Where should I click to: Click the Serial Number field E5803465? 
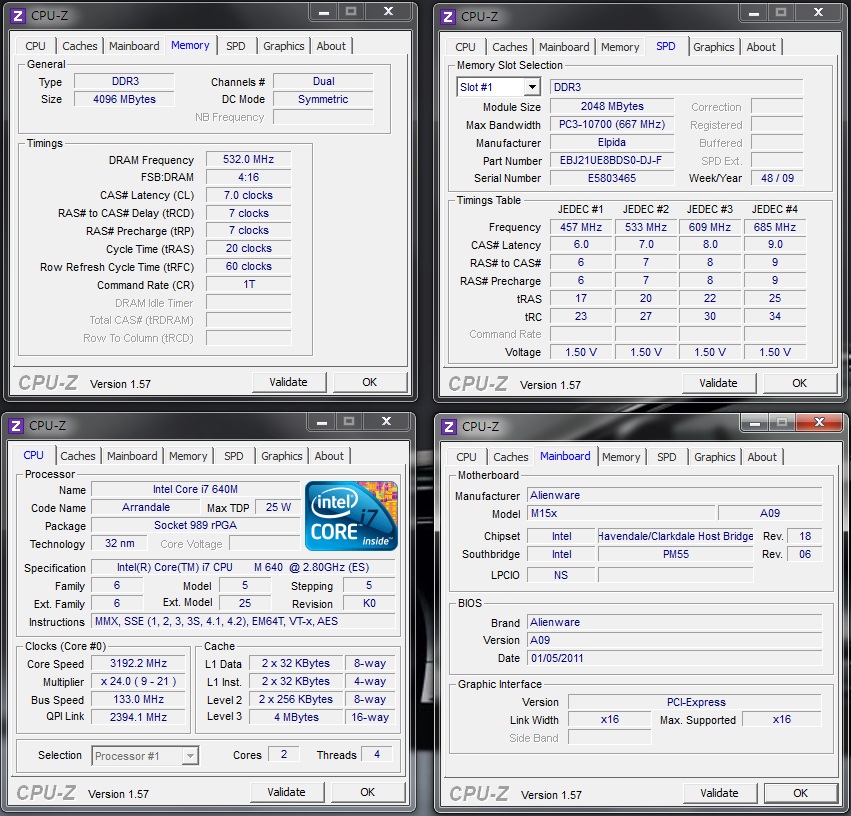612,178
